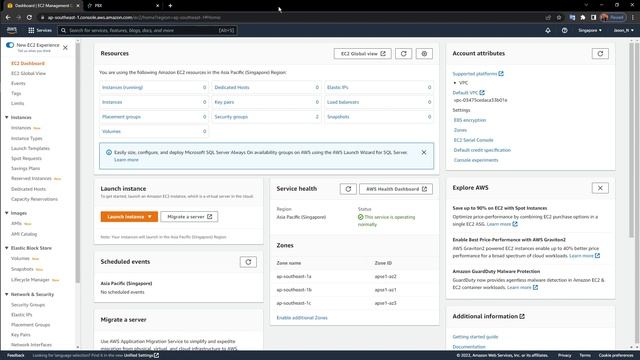
Task: Close the New EC2 Experience notice
Action: tap(65, 47)
